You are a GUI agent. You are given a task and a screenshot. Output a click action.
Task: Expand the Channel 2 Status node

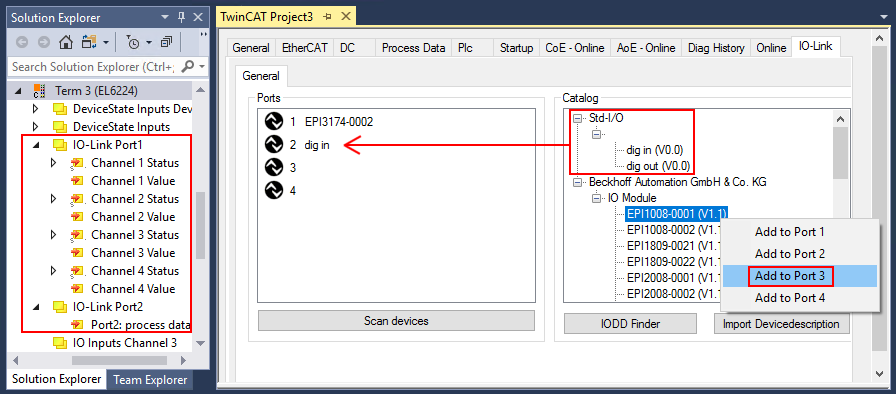click(x=54, y=199)
